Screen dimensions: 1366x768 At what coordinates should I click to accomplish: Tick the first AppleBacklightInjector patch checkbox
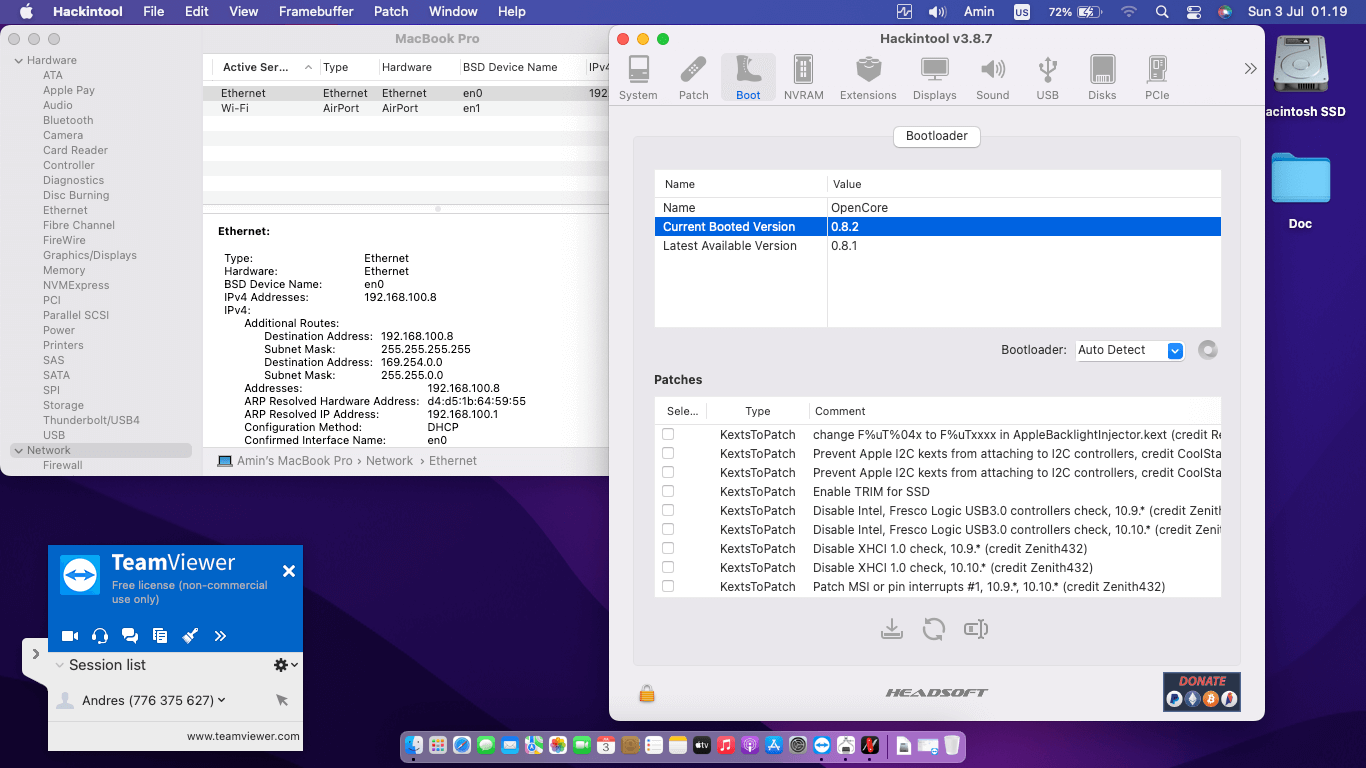coord(668,434)
